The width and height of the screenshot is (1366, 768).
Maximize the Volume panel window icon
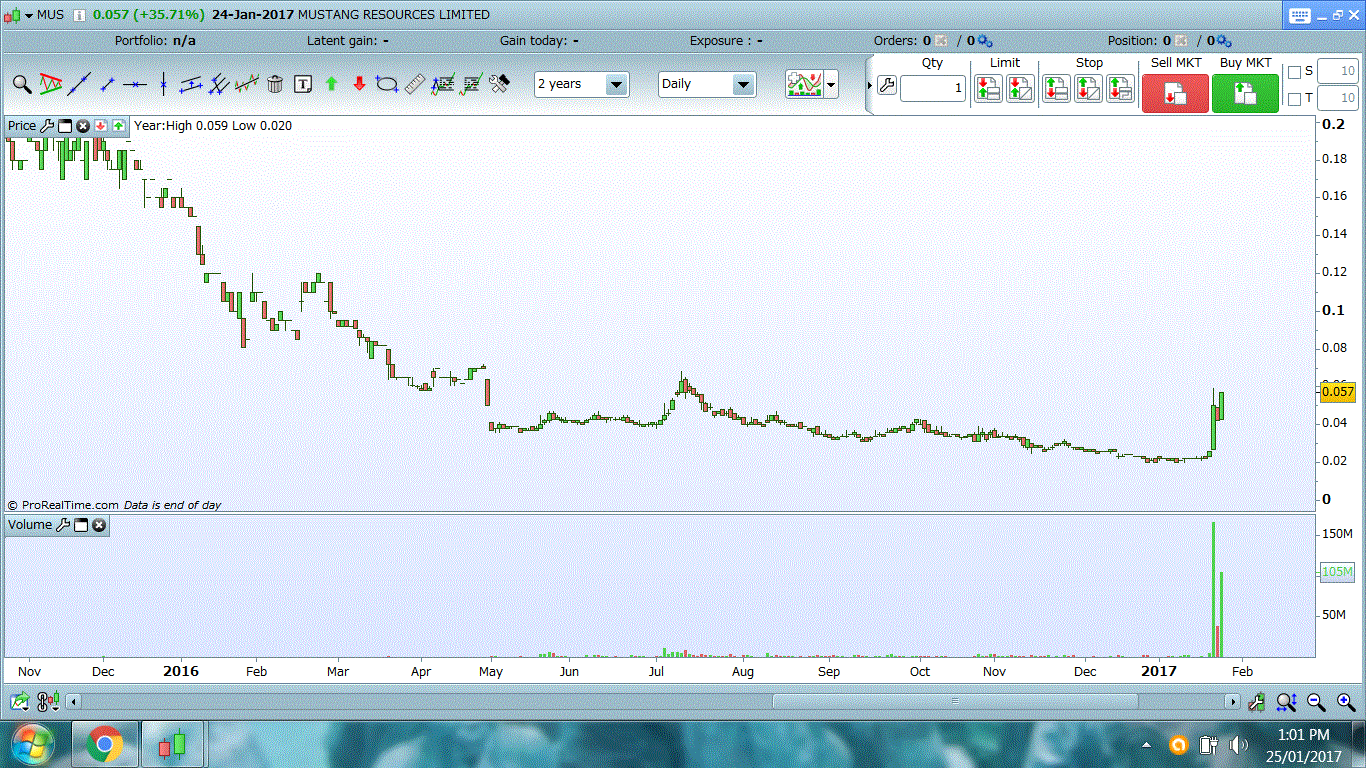[81, 525]
